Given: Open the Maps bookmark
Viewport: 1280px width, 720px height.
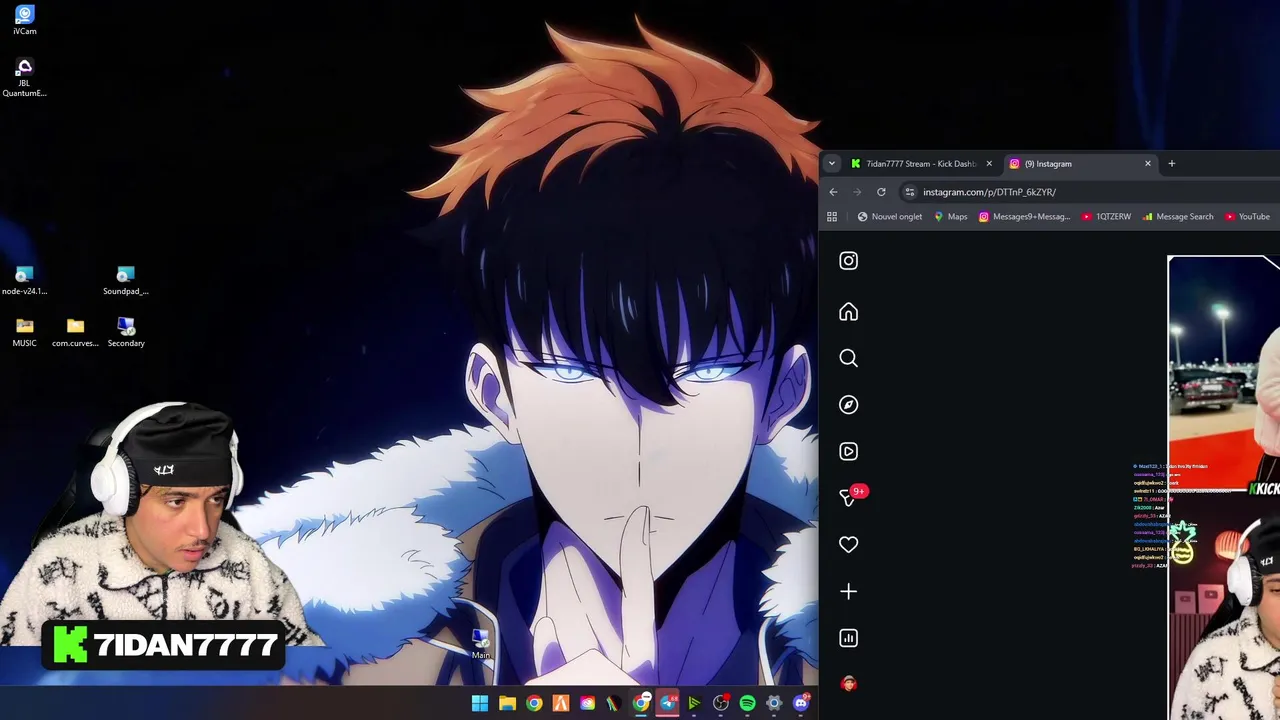Looking at the screenshot, I should point(950,217).
